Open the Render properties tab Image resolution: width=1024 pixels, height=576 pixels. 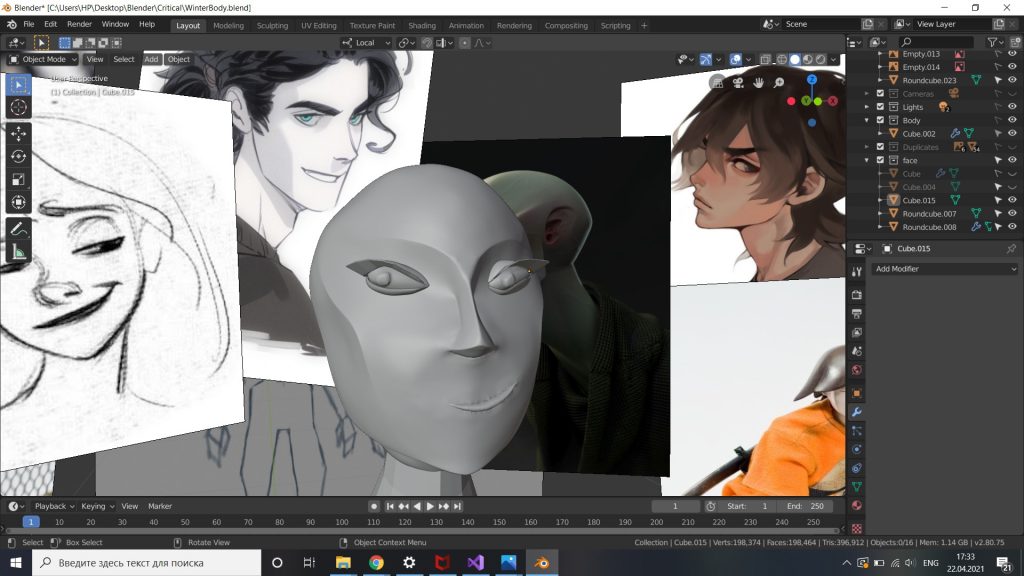coord(857,295)
